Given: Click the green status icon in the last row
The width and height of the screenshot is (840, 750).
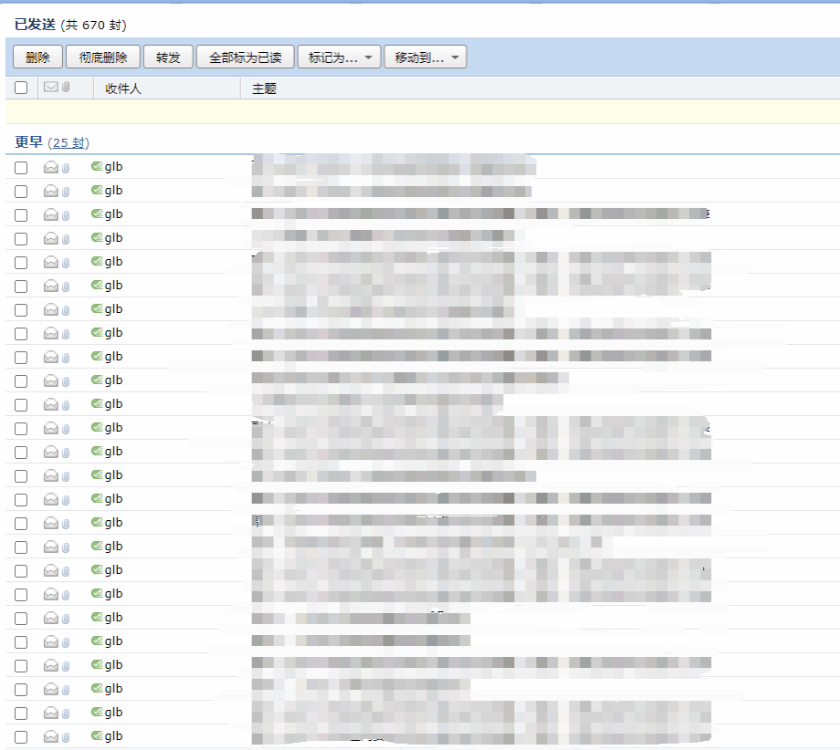Looking at the screenshot, I should [97, 736].
